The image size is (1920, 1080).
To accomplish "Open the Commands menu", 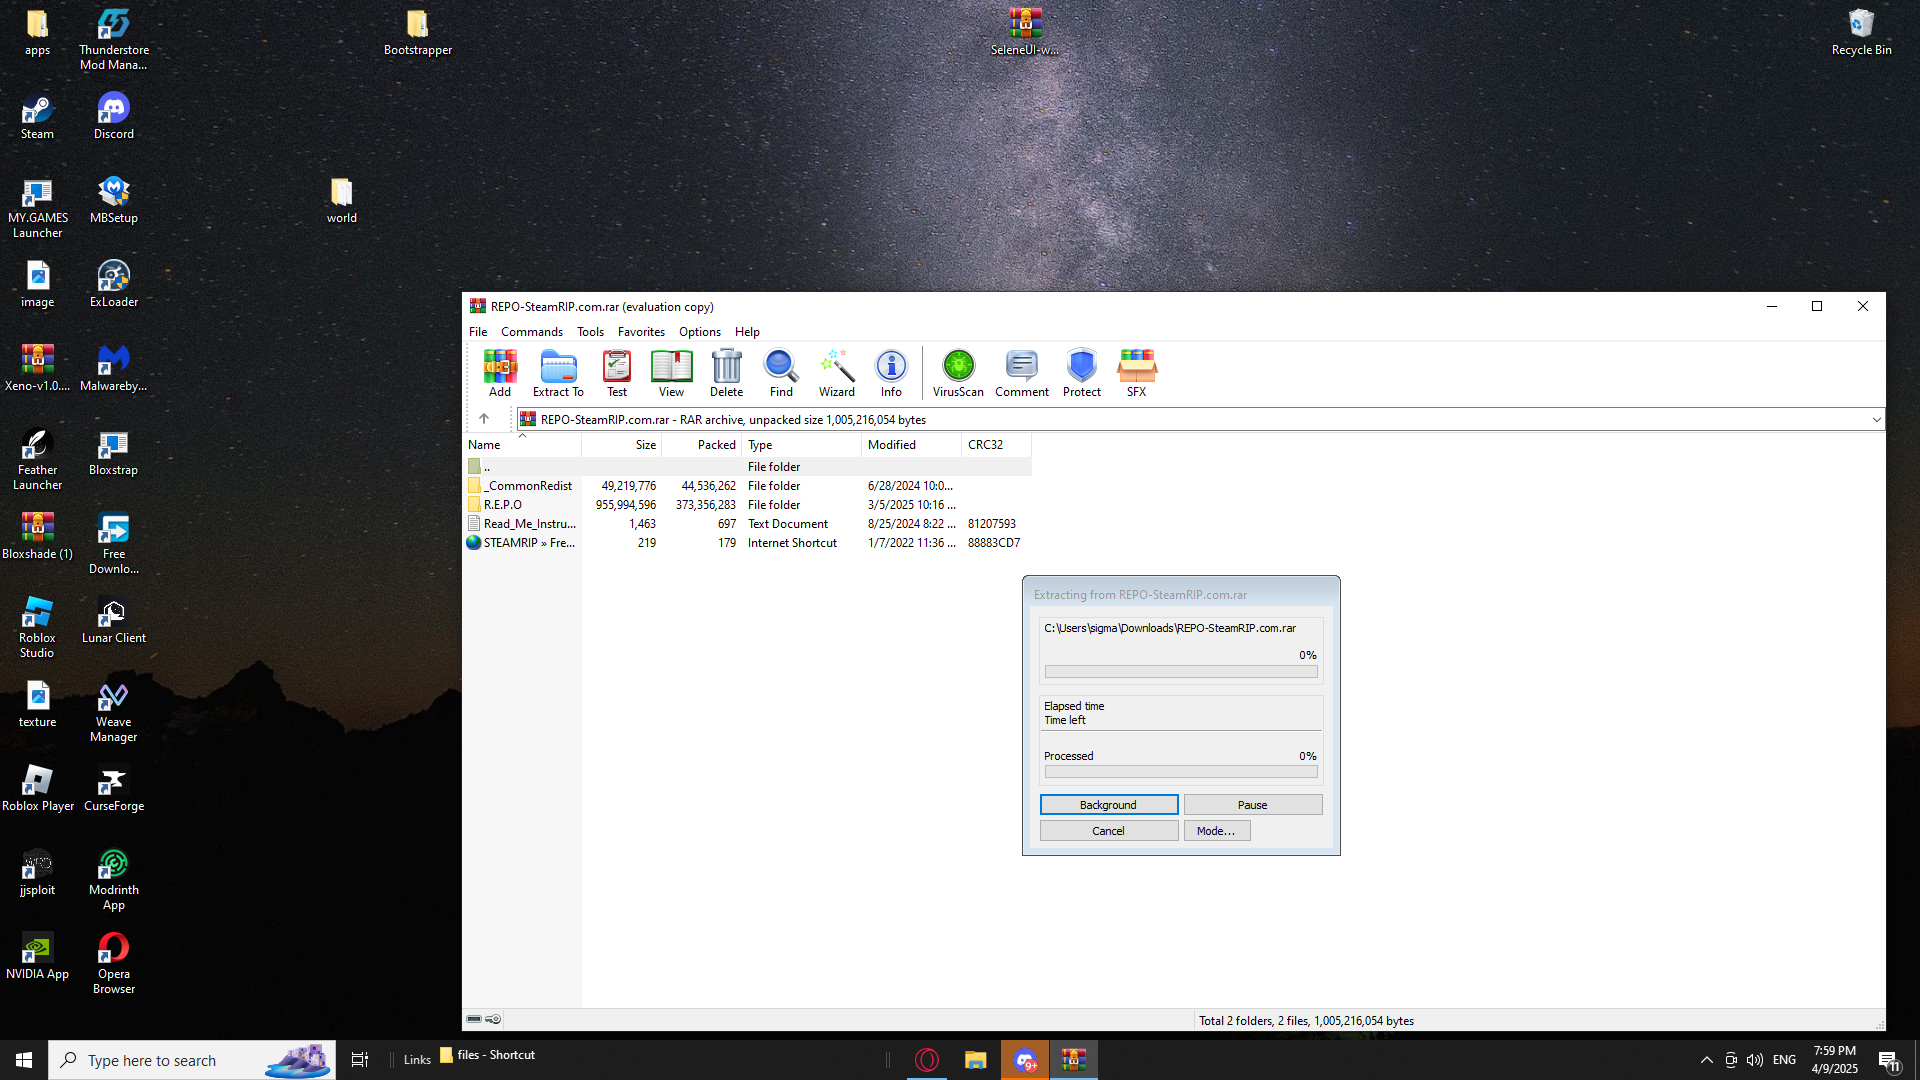I will (x=531, y=332).
